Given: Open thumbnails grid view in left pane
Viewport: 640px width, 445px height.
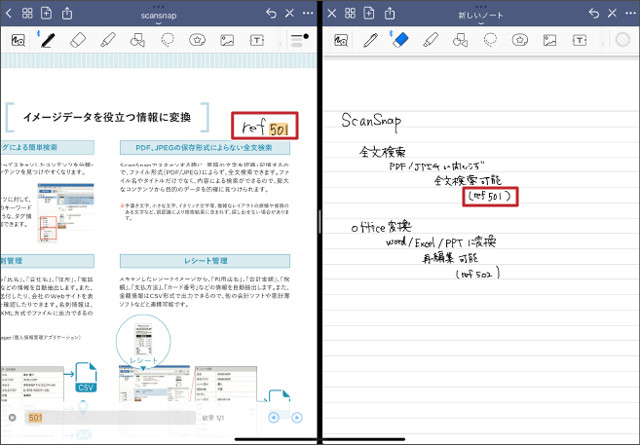Looking at the screenshot, I should [x=28, y=13].
